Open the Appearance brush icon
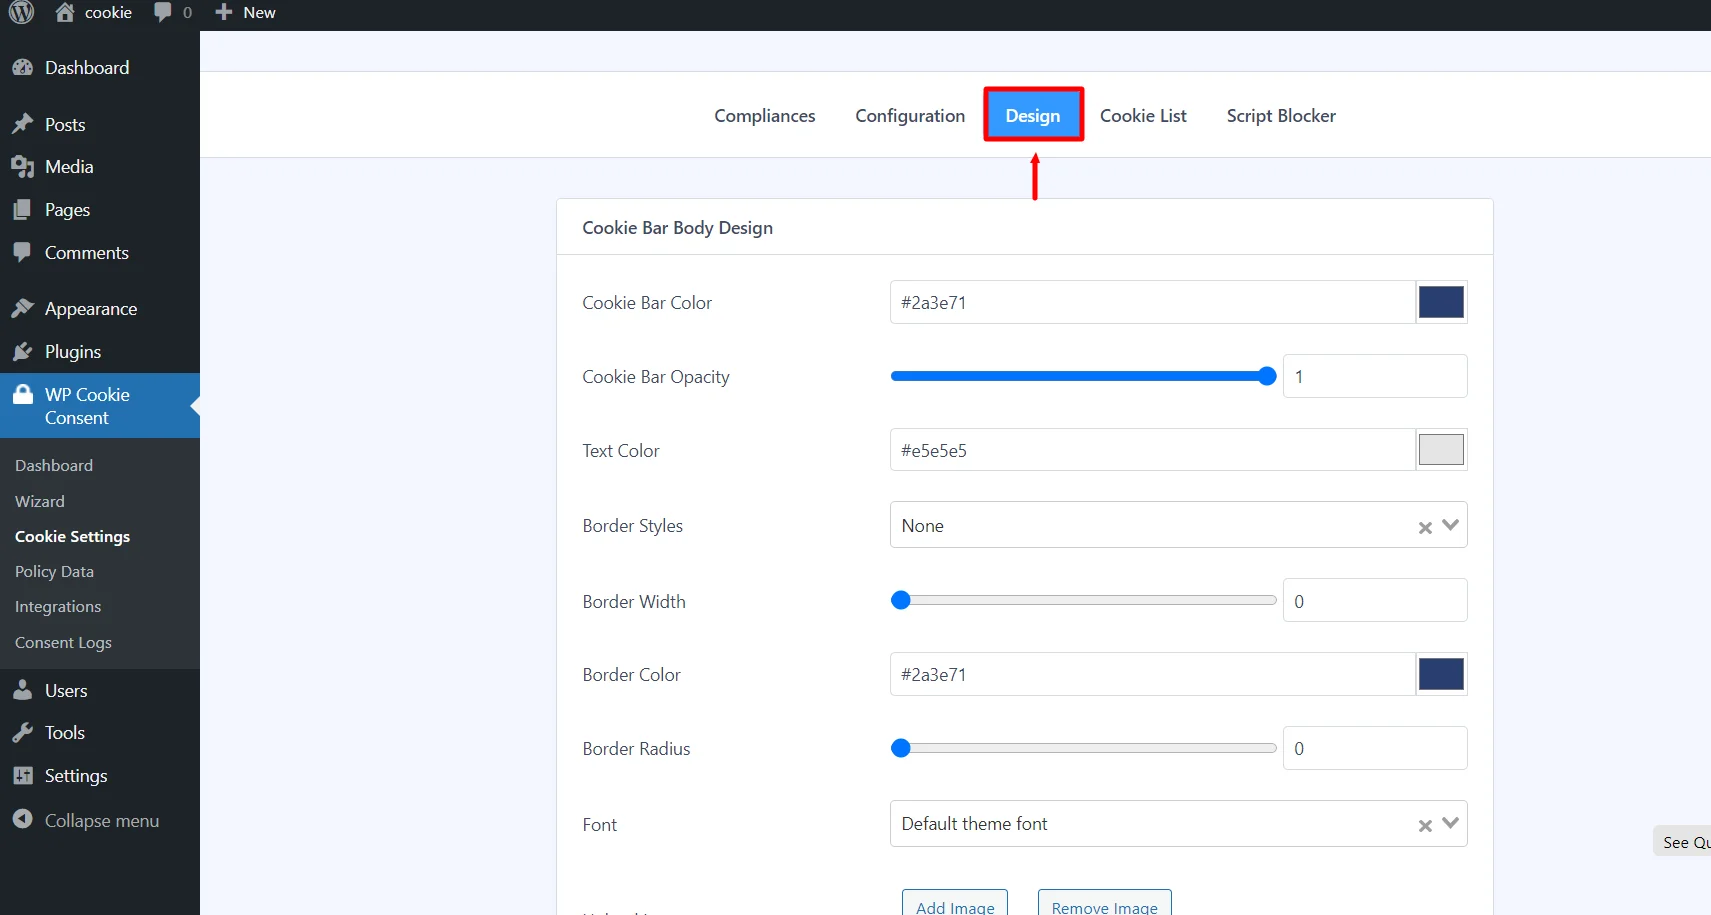1711x915 pixels. [x=24, y=308]
